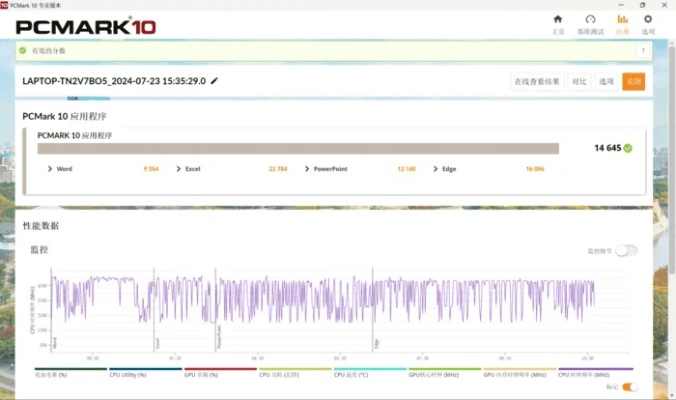Click the pencil icon to rename result

pyautogui.click(x=214, y=81)
